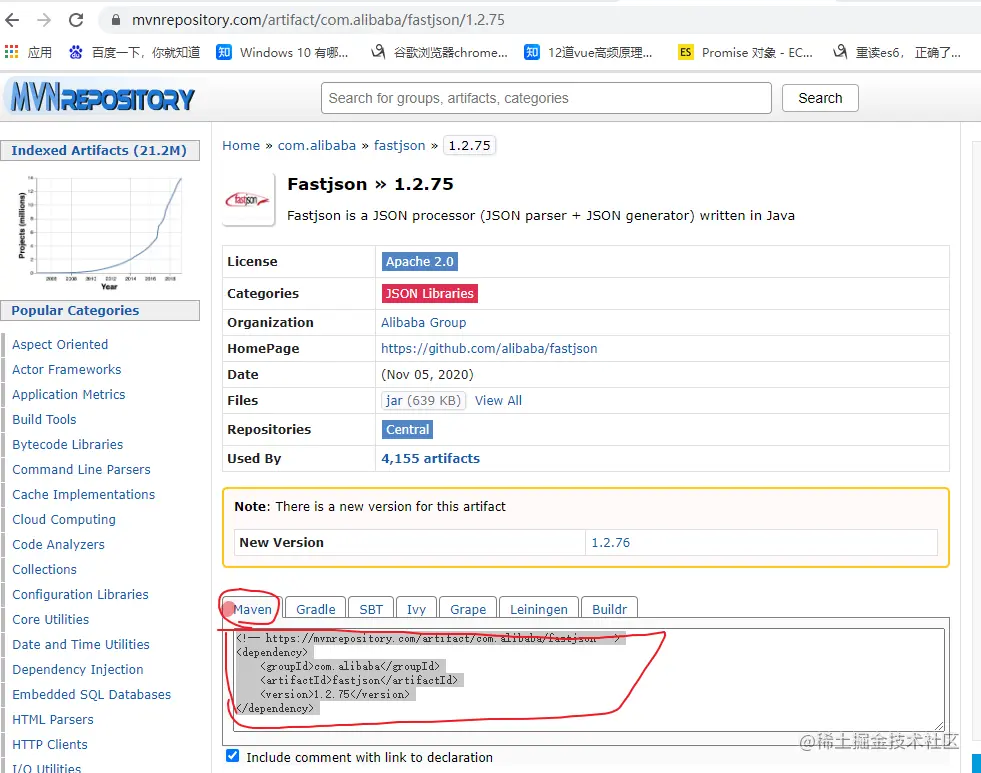Open the Command Line Parsers category
The image size is (981, 773).
81,470
